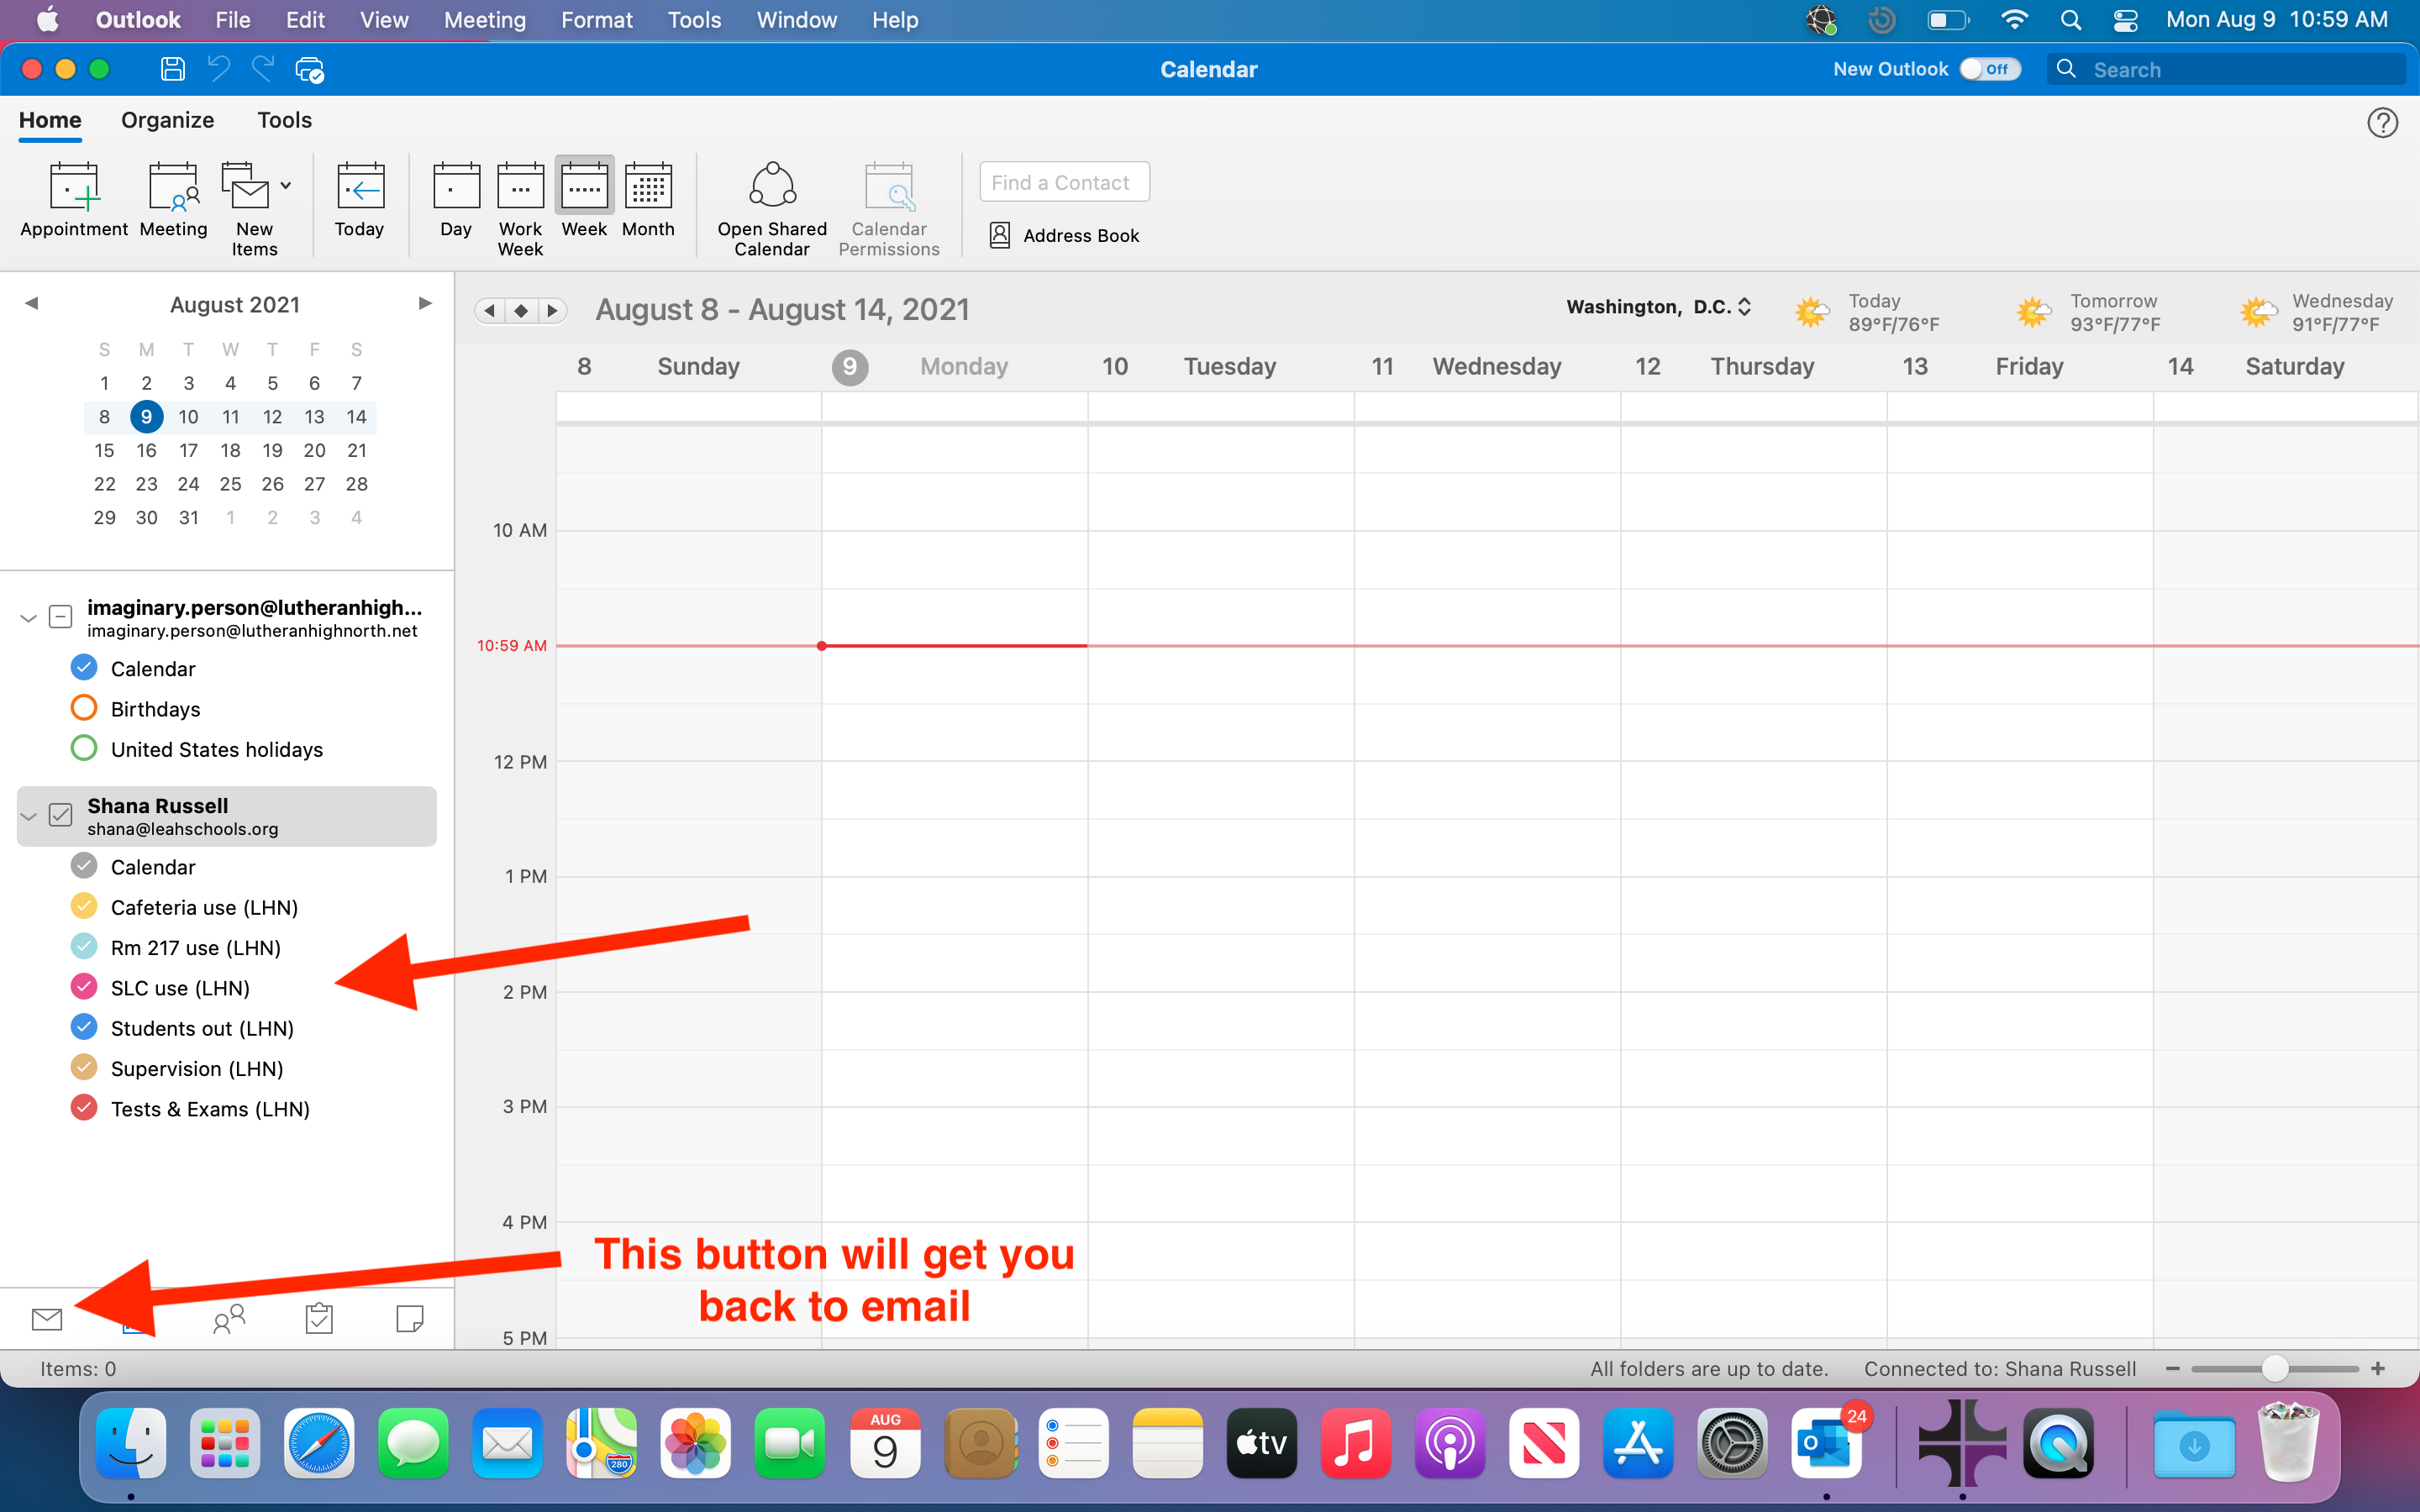The image size is (2420, 1512).
Task: Click the Print icon in title bar
Action: click(x=309, y=69)
